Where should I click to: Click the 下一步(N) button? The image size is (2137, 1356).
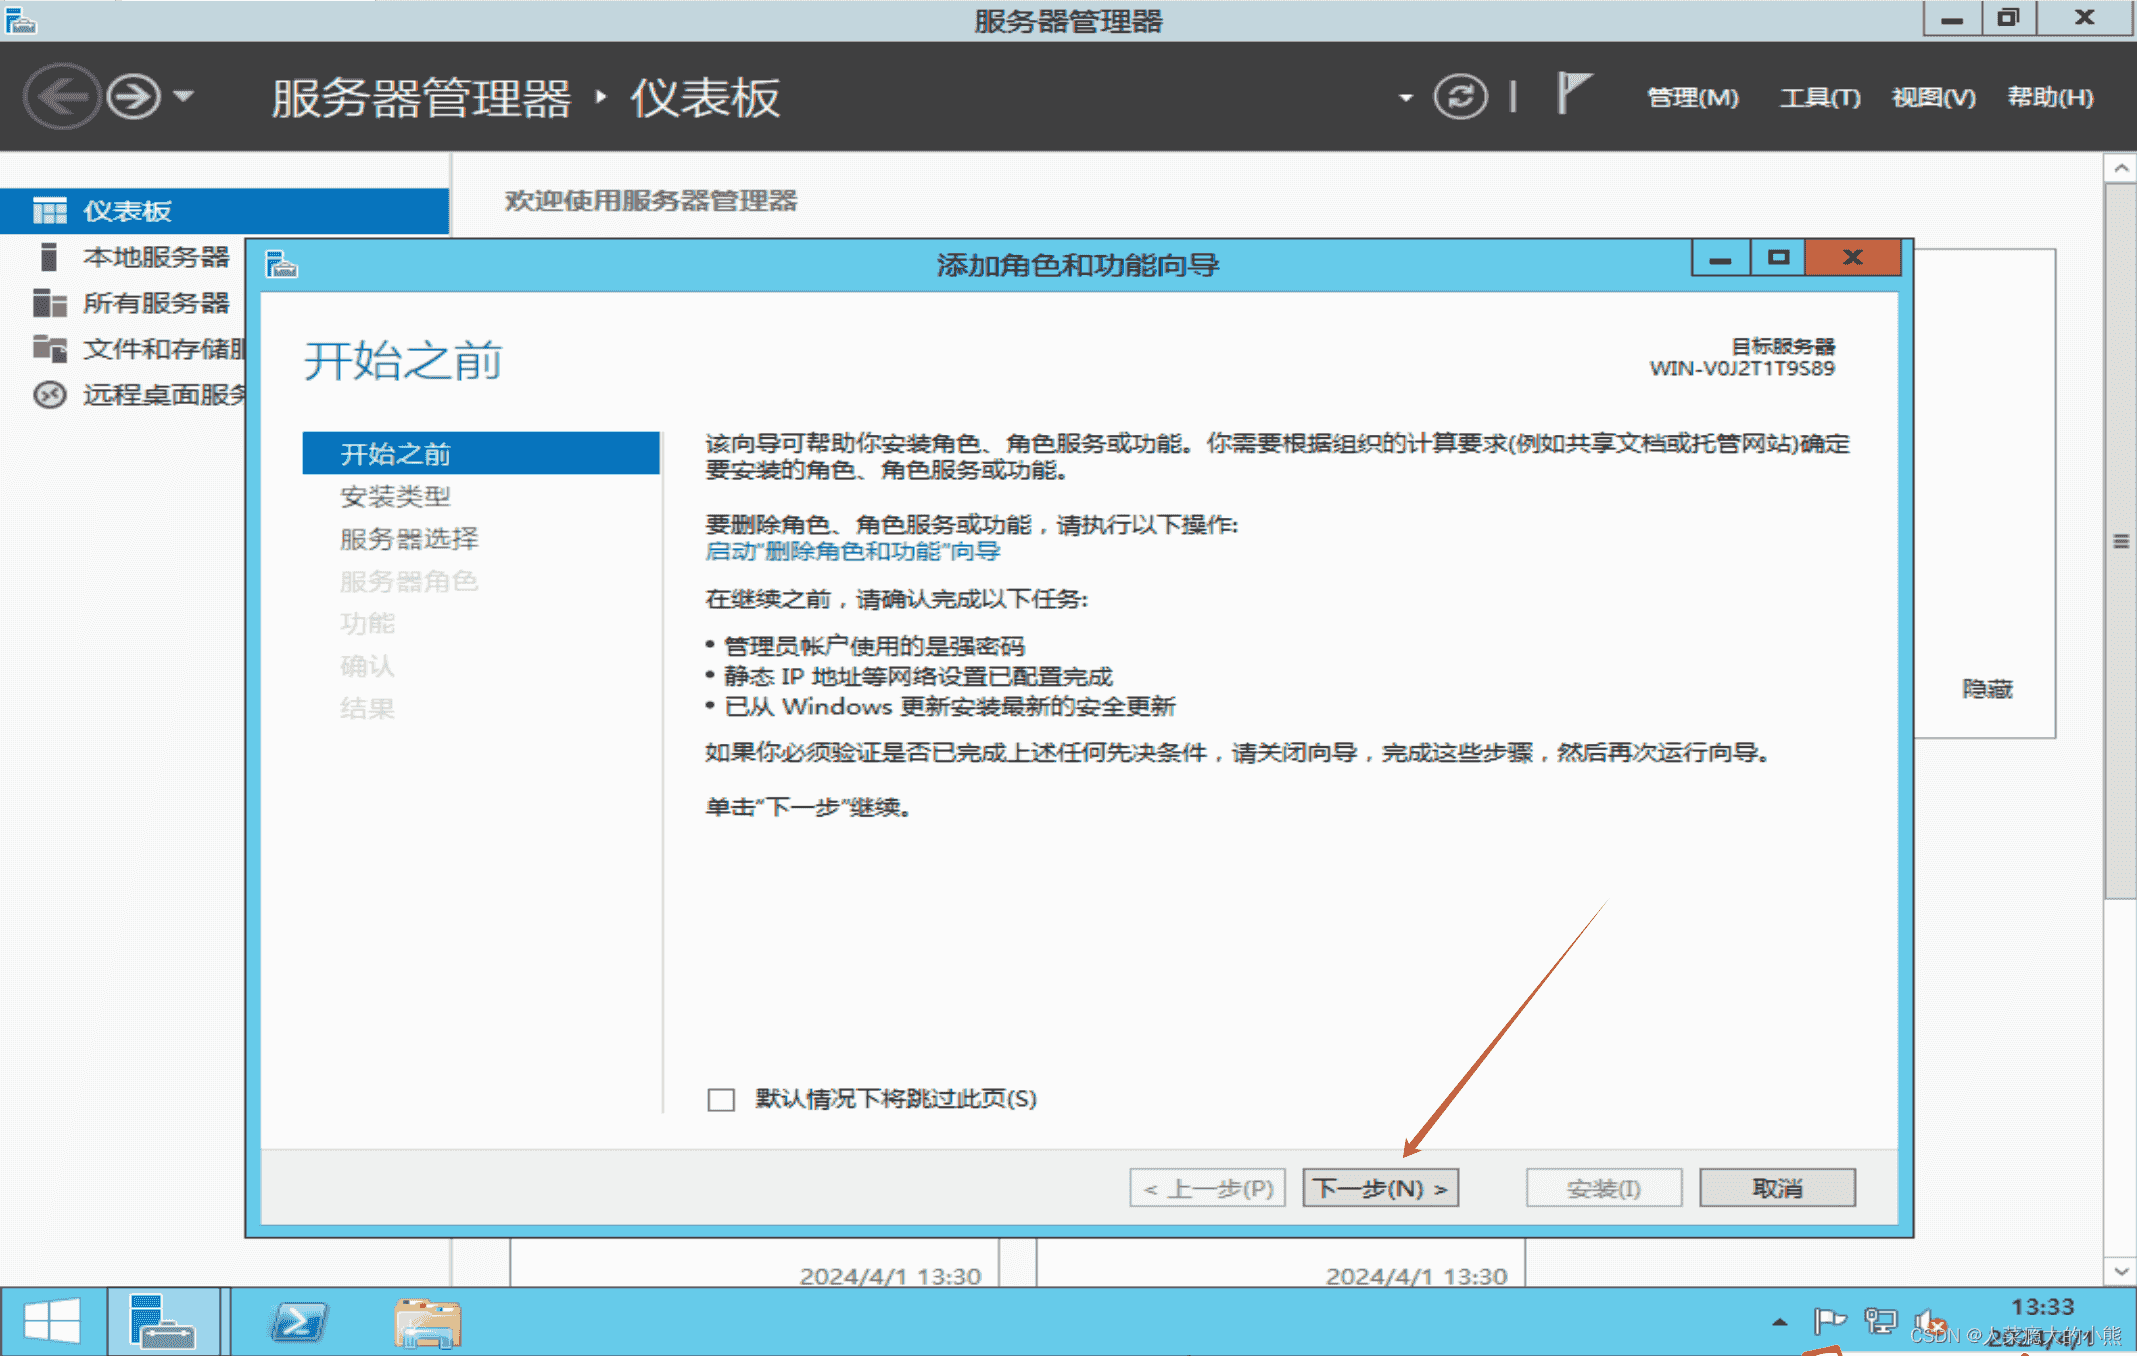[1380, 1187]
